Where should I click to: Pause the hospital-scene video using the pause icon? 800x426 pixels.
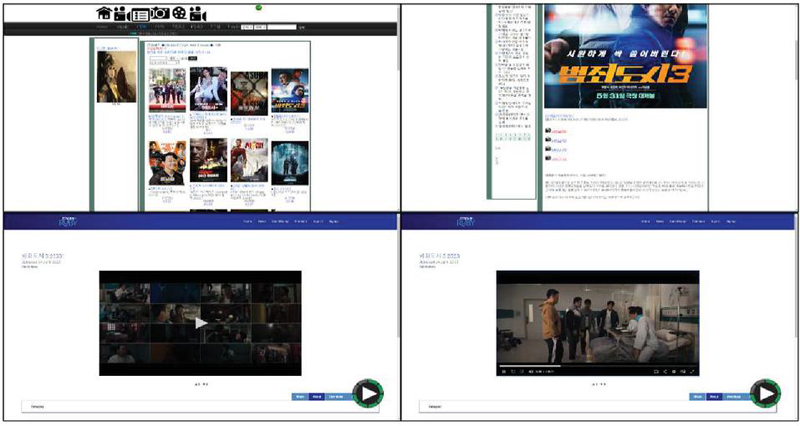pyautogui.click(x=504, y=371)
